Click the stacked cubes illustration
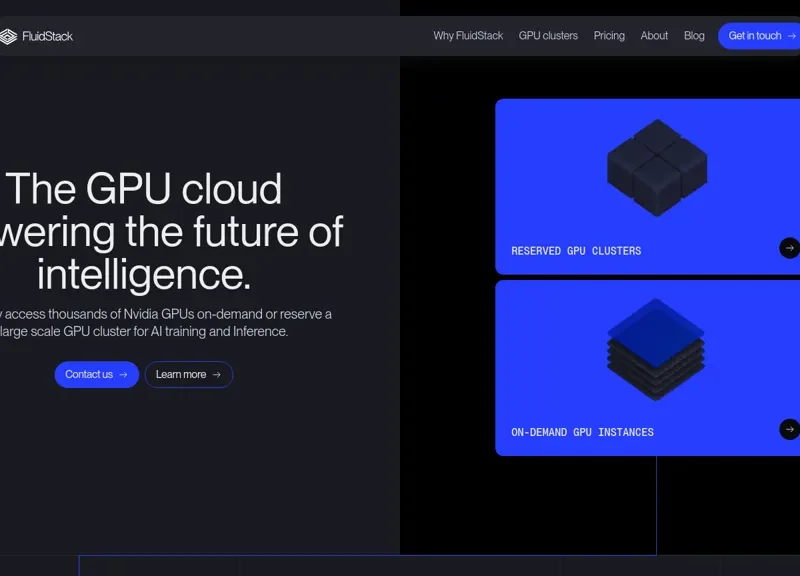 pos(655,168)
